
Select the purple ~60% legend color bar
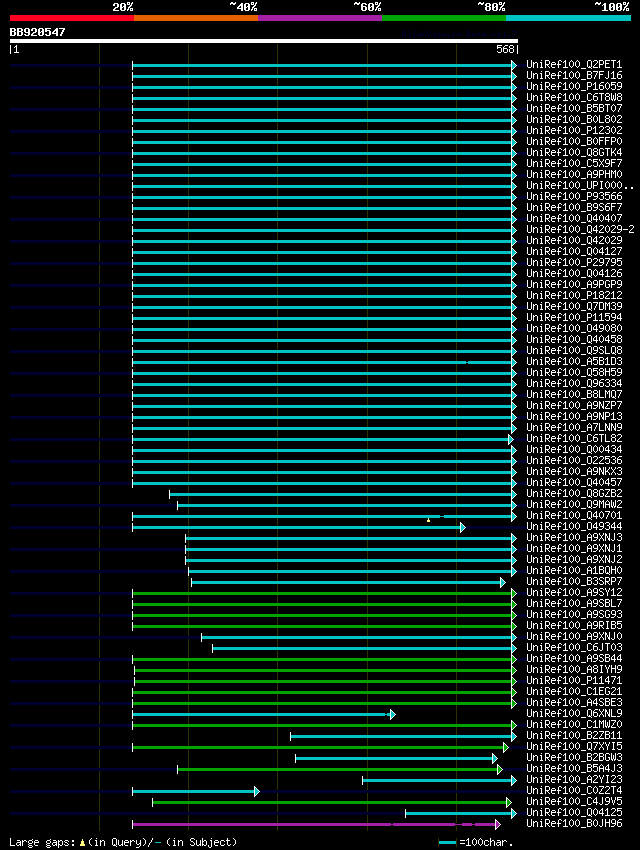tap(320, 18)
